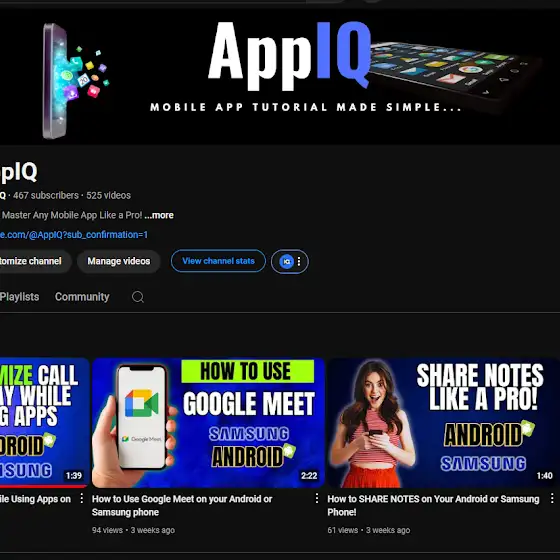The image size is (560, 560).
Task: Click the vidIQ round badge icon
Action: point(286,261)
